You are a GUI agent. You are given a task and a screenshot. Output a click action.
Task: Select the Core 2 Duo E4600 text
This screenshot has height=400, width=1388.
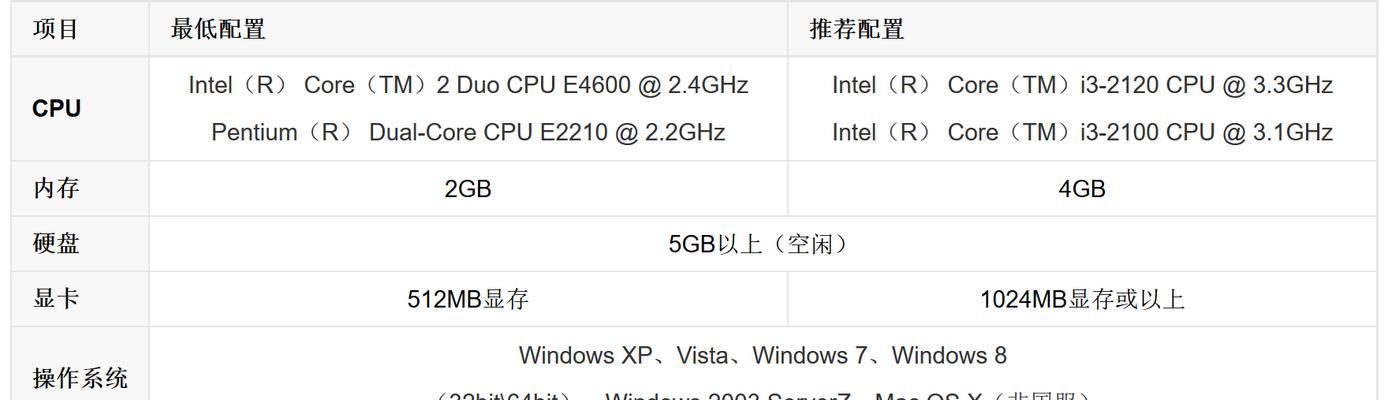click(x=468, y=85)
